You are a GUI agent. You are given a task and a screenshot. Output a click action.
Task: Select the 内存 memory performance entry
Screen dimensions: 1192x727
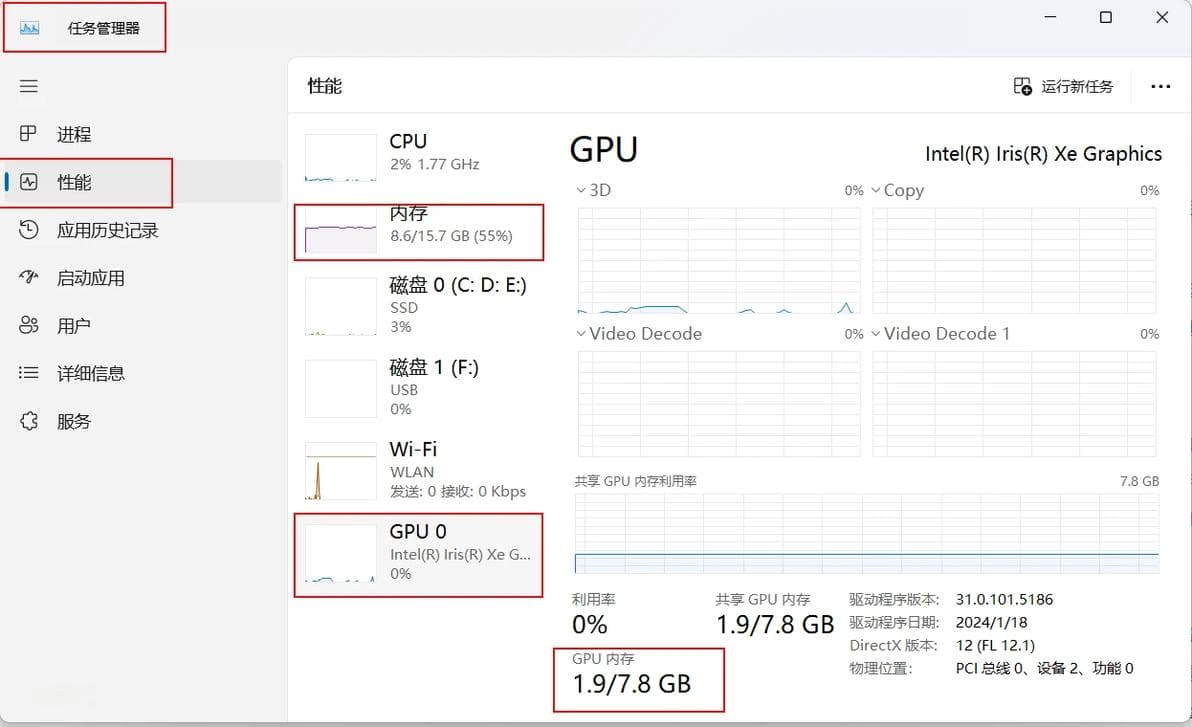pos(420,231)
